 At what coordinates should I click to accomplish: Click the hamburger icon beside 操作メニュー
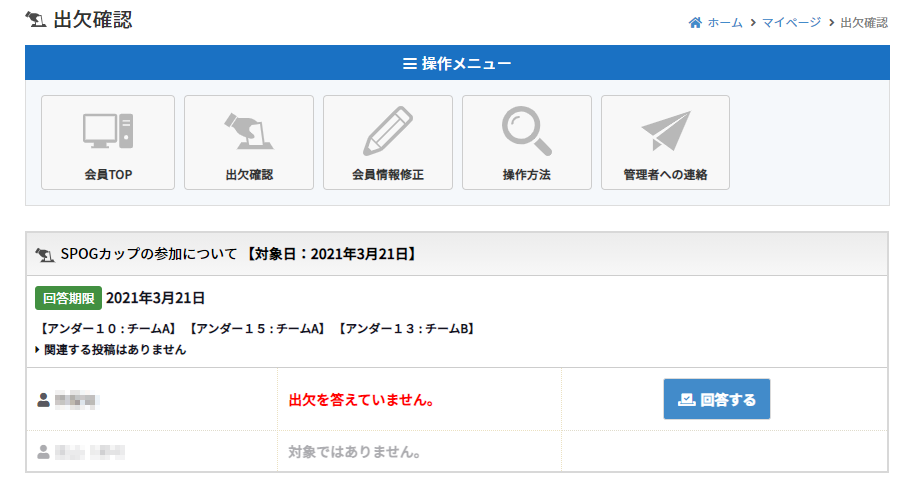pos(409,64)
